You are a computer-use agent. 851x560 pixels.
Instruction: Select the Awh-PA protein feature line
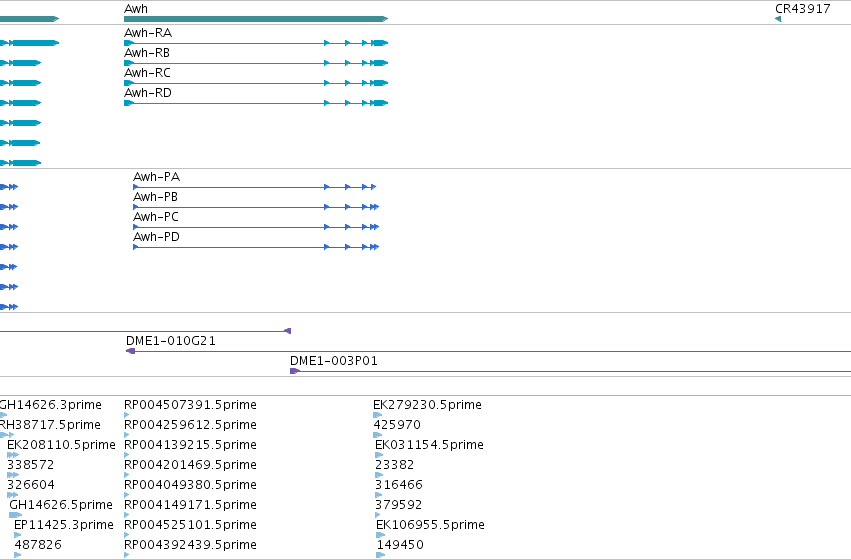pos(255,187)
